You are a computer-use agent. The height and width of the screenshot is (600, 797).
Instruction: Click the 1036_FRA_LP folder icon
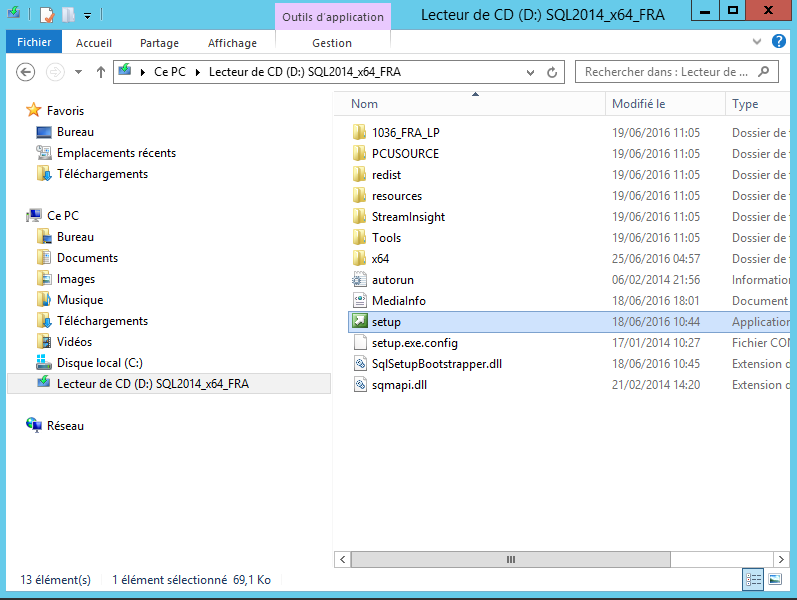[359, 133]
